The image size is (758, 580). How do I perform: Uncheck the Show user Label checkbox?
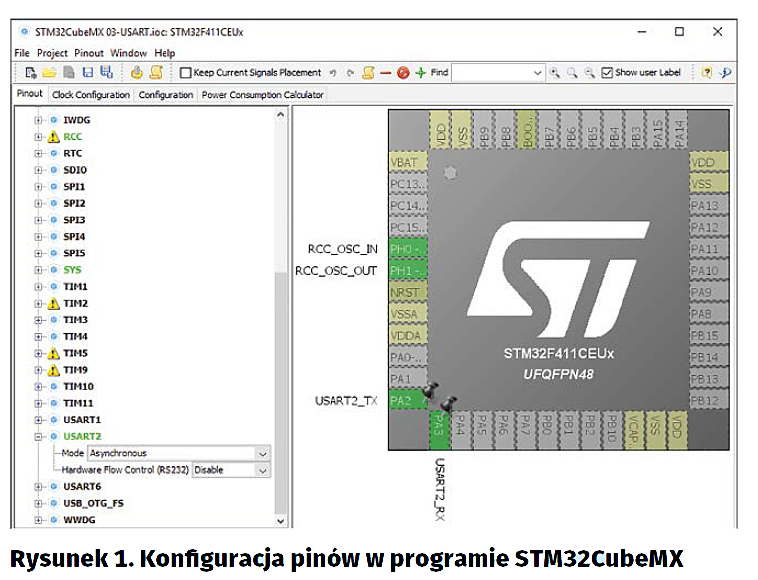pyautogui.click(x=607, y=73)
